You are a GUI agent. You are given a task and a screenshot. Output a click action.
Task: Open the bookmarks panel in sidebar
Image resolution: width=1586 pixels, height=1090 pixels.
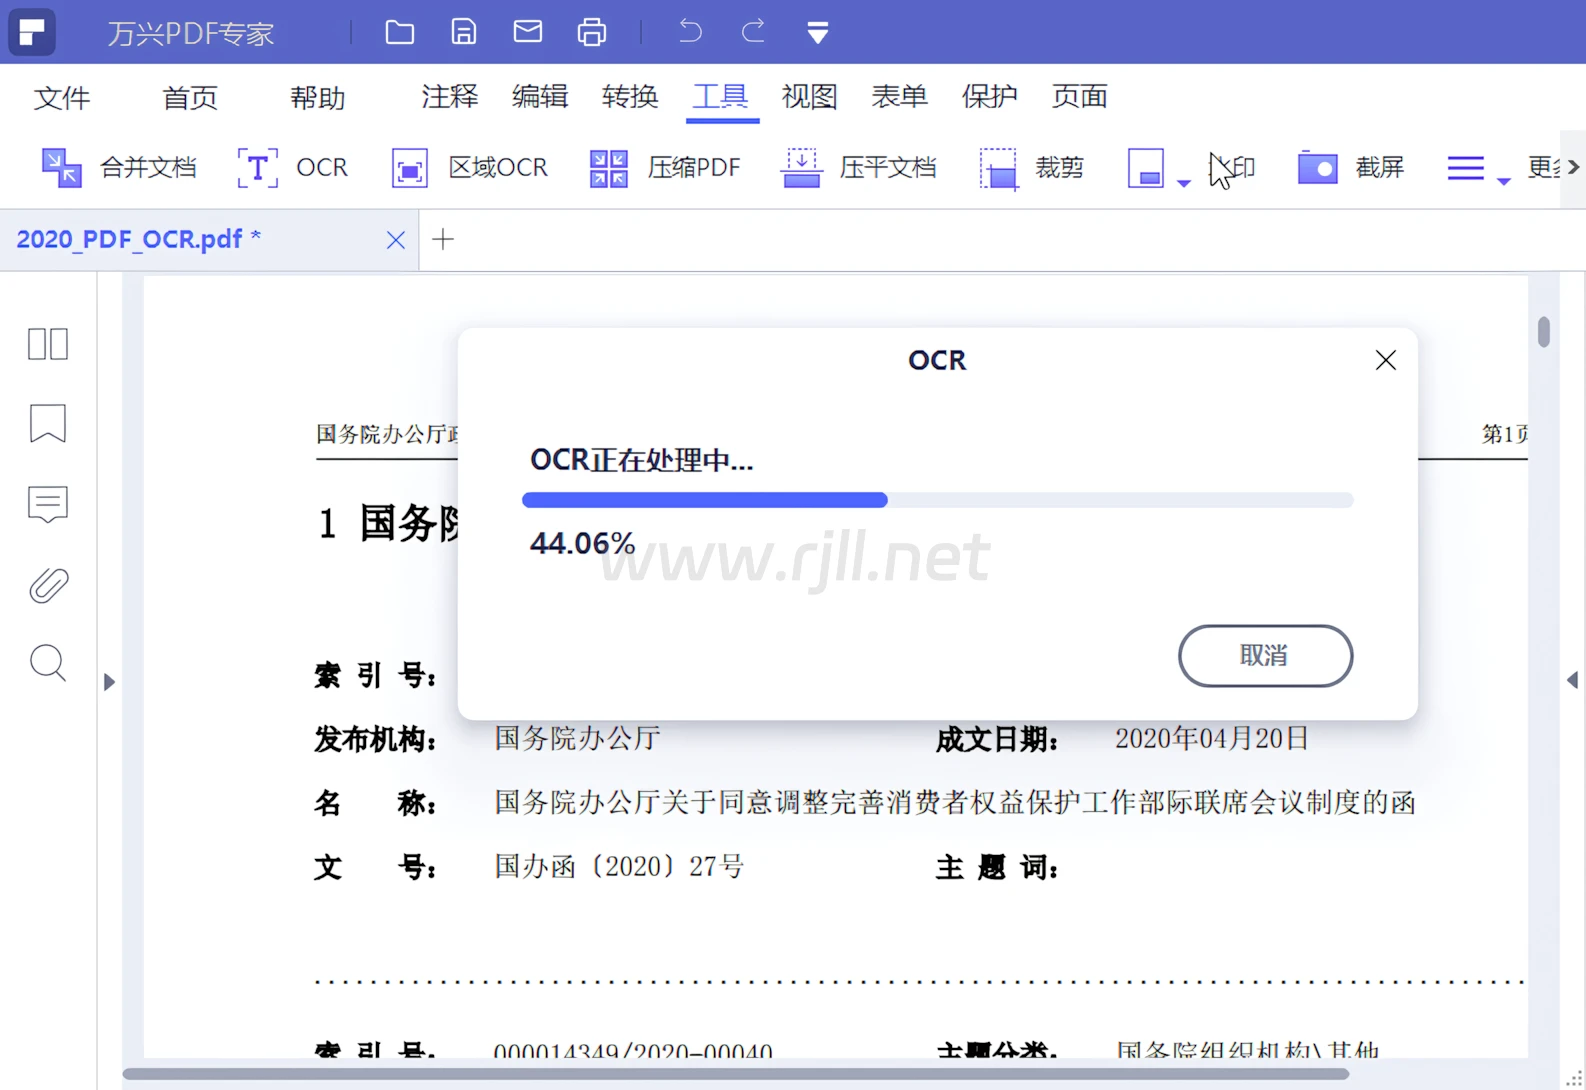47,424
